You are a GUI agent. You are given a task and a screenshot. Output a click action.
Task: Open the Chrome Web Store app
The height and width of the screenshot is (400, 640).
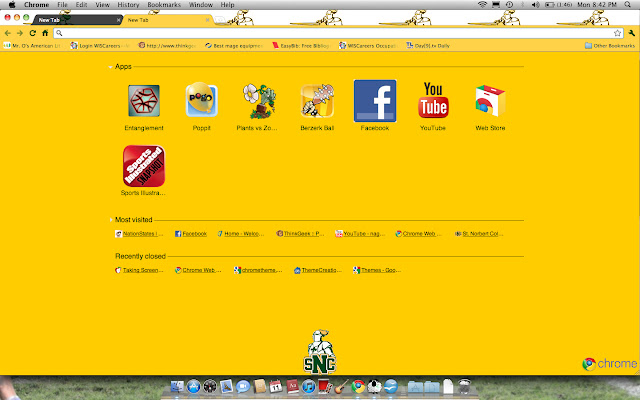tap(490, 100)
